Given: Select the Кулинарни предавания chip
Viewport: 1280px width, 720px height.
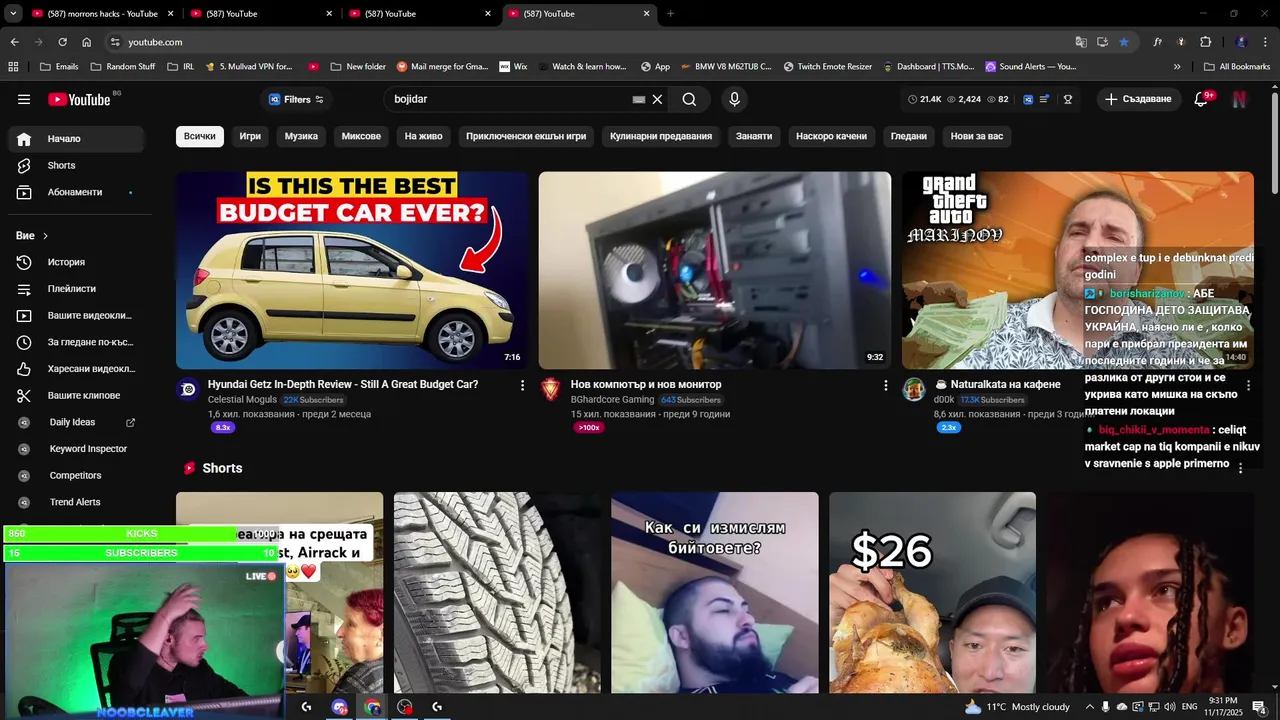Looking at the screenshot, I should tap(661, 136).
